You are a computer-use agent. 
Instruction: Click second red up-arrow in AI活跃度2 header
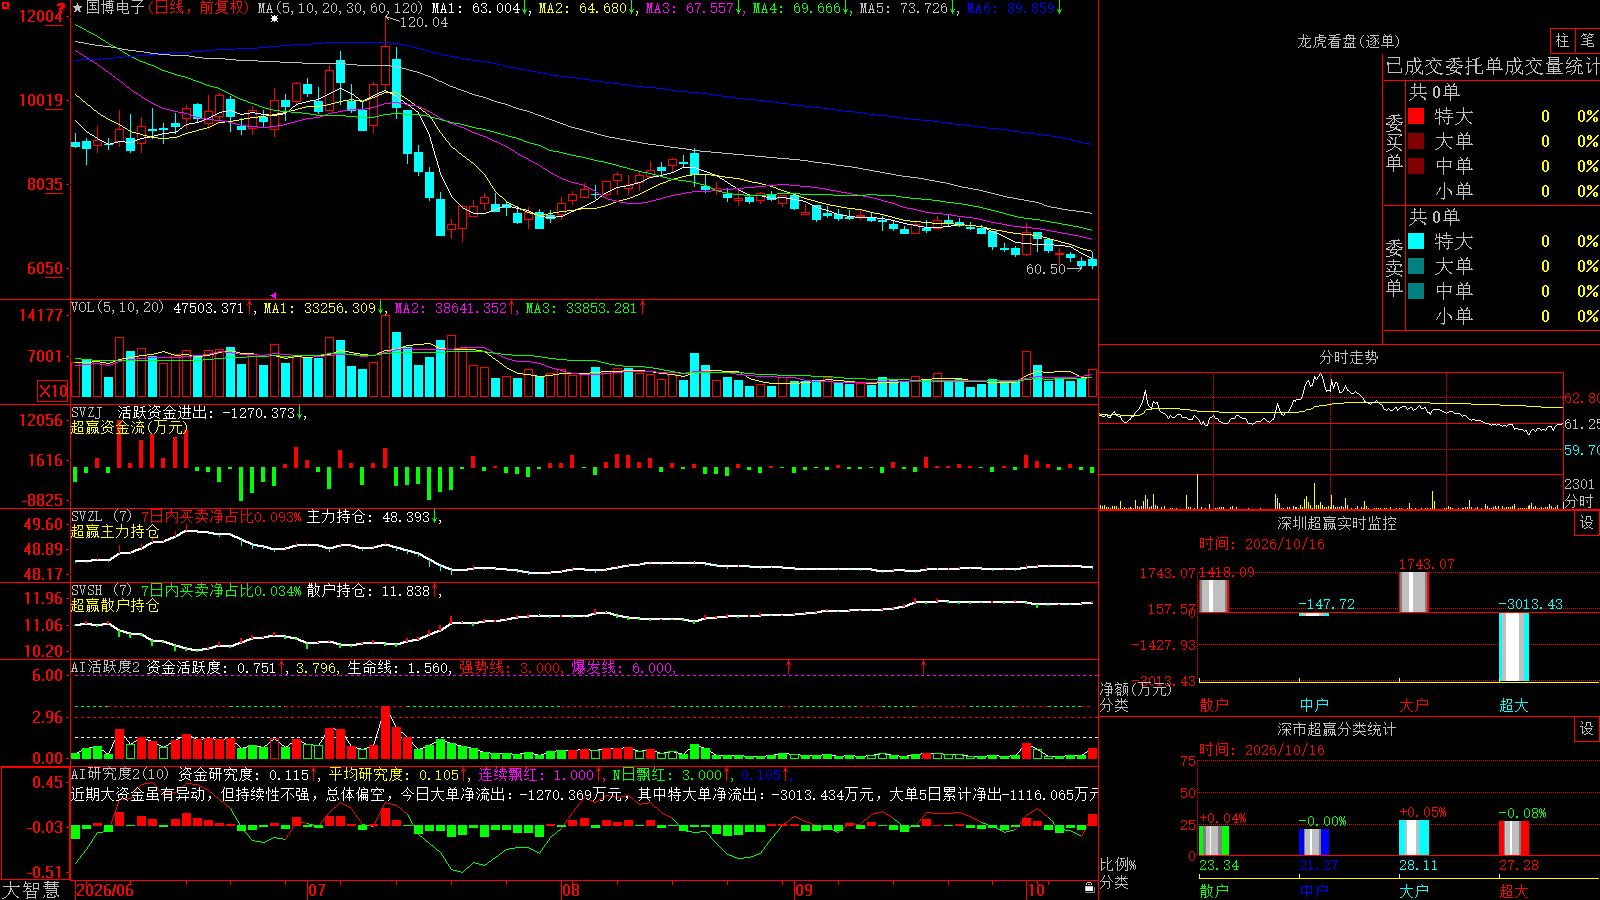(923, 666)
